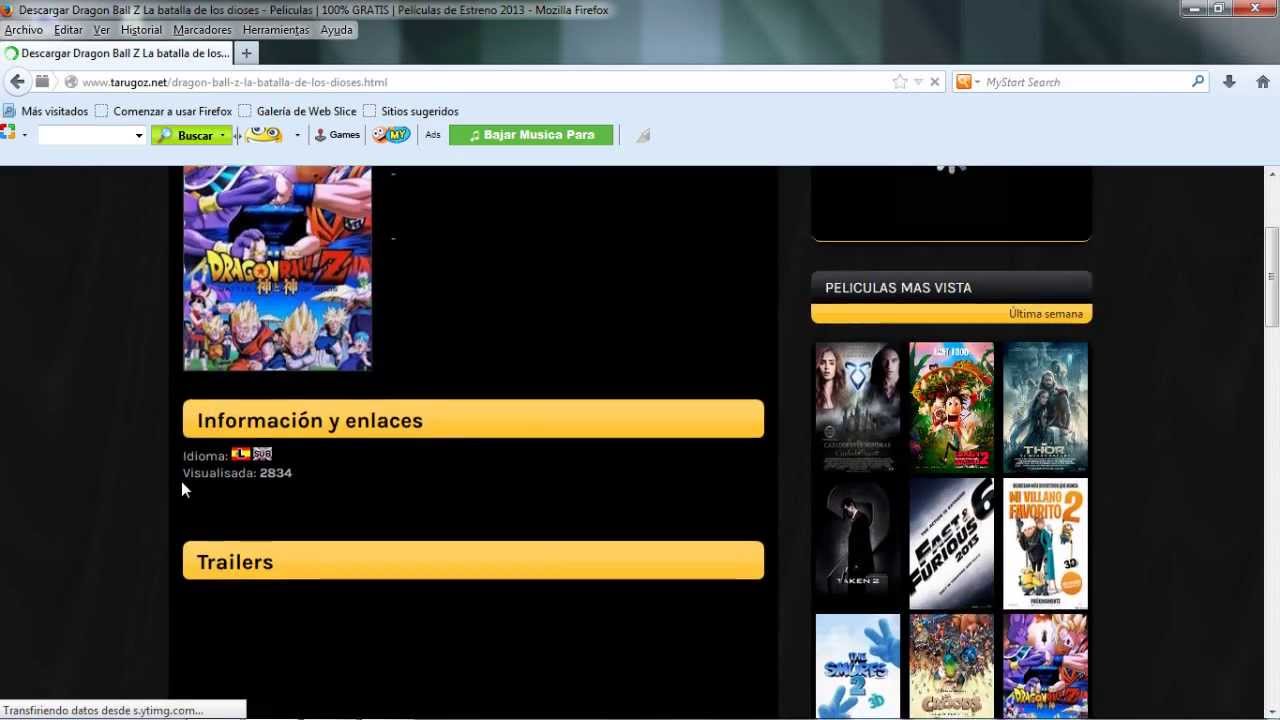Expand the Buscar button dropdown arrow
The height and width of the screenshot is (720, 1280).
point(223,135)
